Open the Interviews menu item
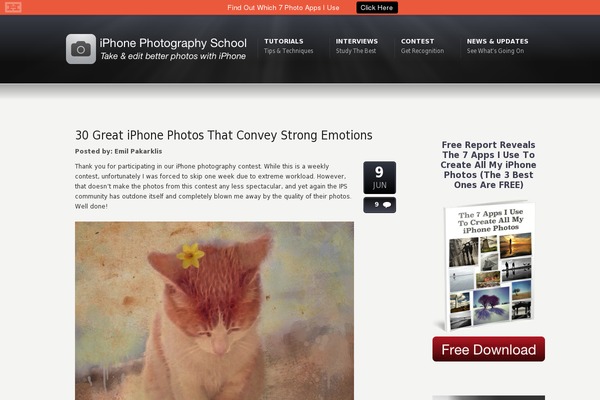Image resolution: width=600 pixels, height=400 pixels. (x=357, y=41)
